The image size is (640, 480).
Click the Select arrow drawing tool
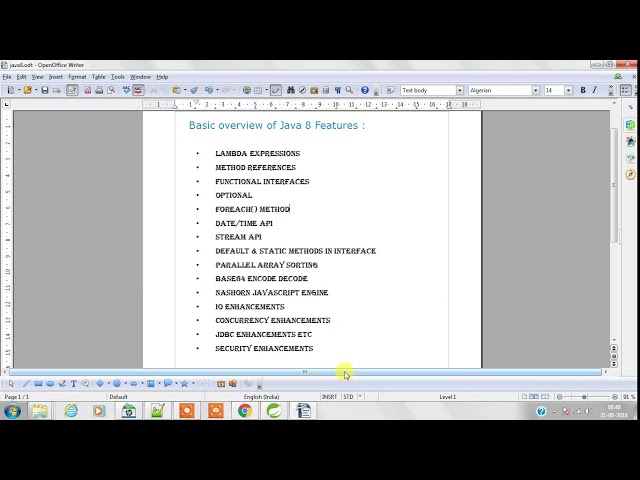[11, 384]
